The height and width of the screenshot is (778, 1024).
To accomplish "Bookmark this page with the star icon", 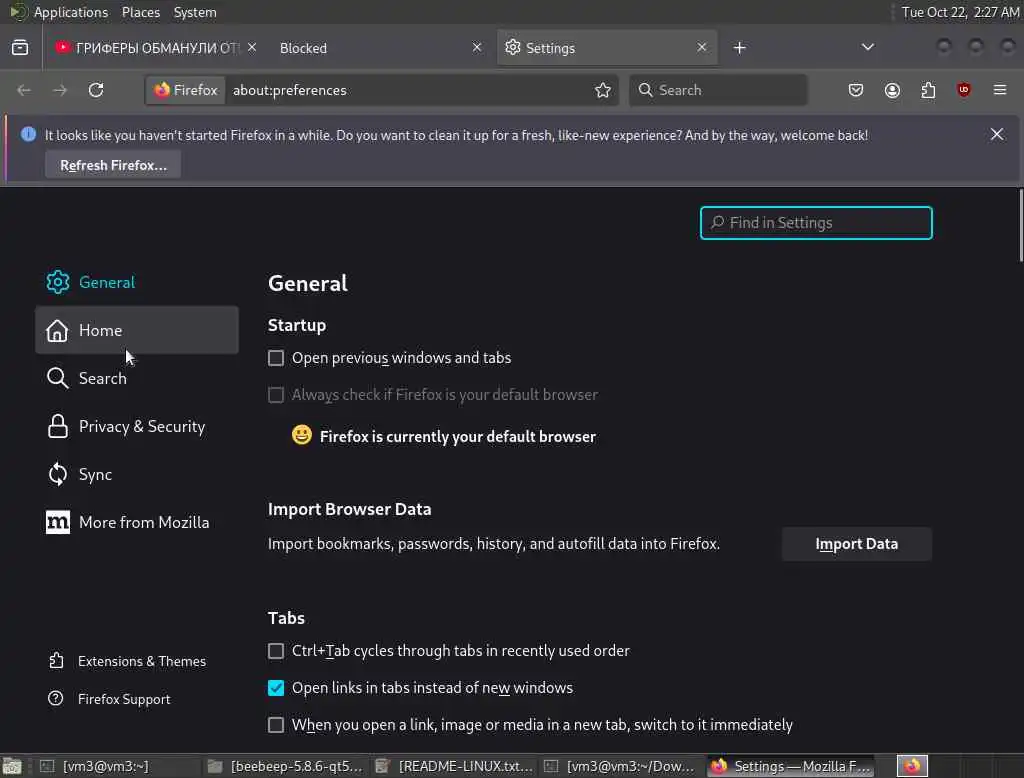I will 603,90.
